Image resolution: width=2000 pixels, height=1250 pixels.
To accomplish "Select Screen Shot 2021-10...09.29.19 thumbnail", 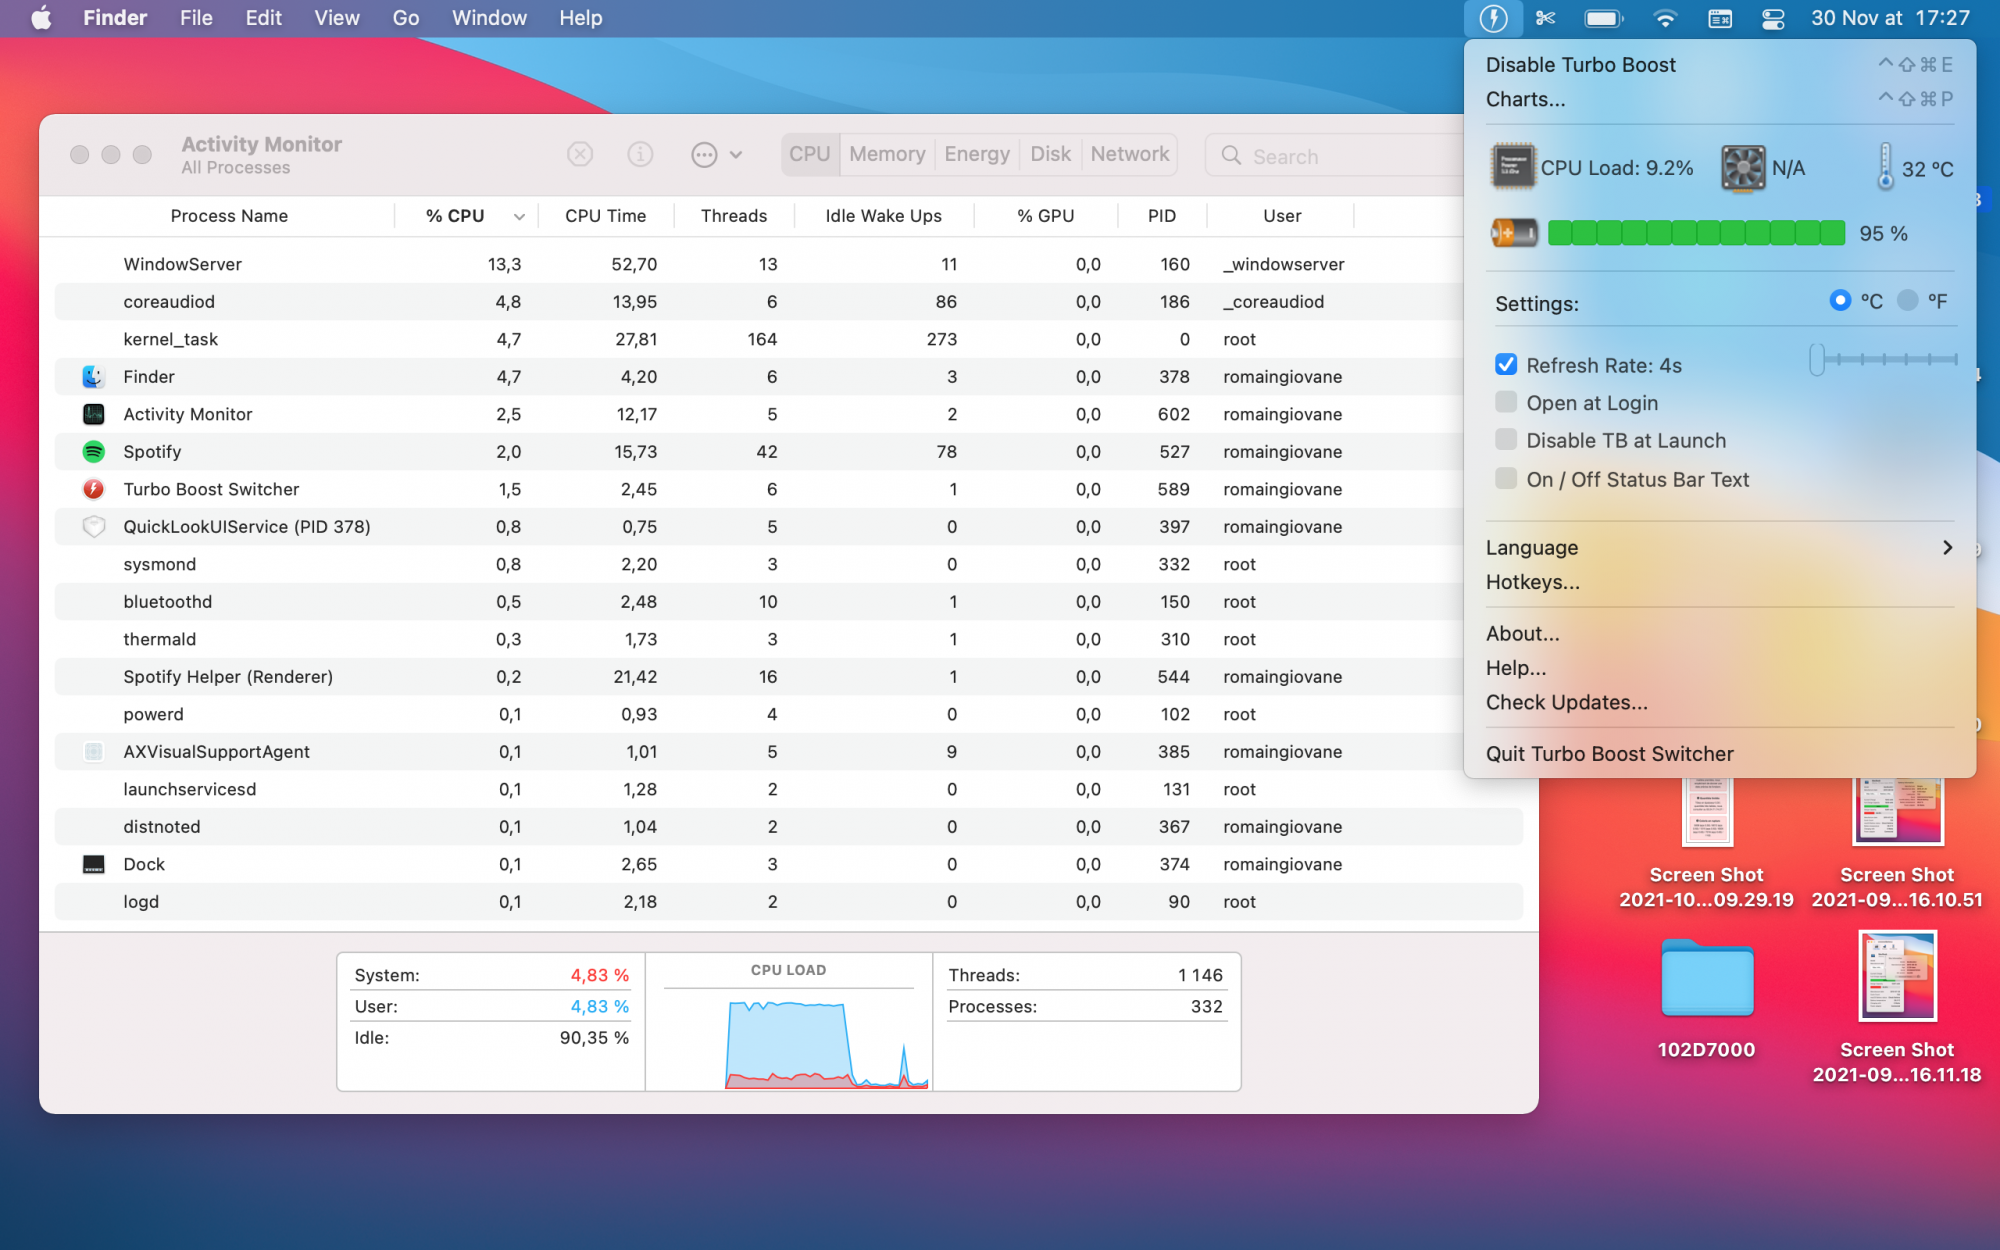I will (1707, 813).
